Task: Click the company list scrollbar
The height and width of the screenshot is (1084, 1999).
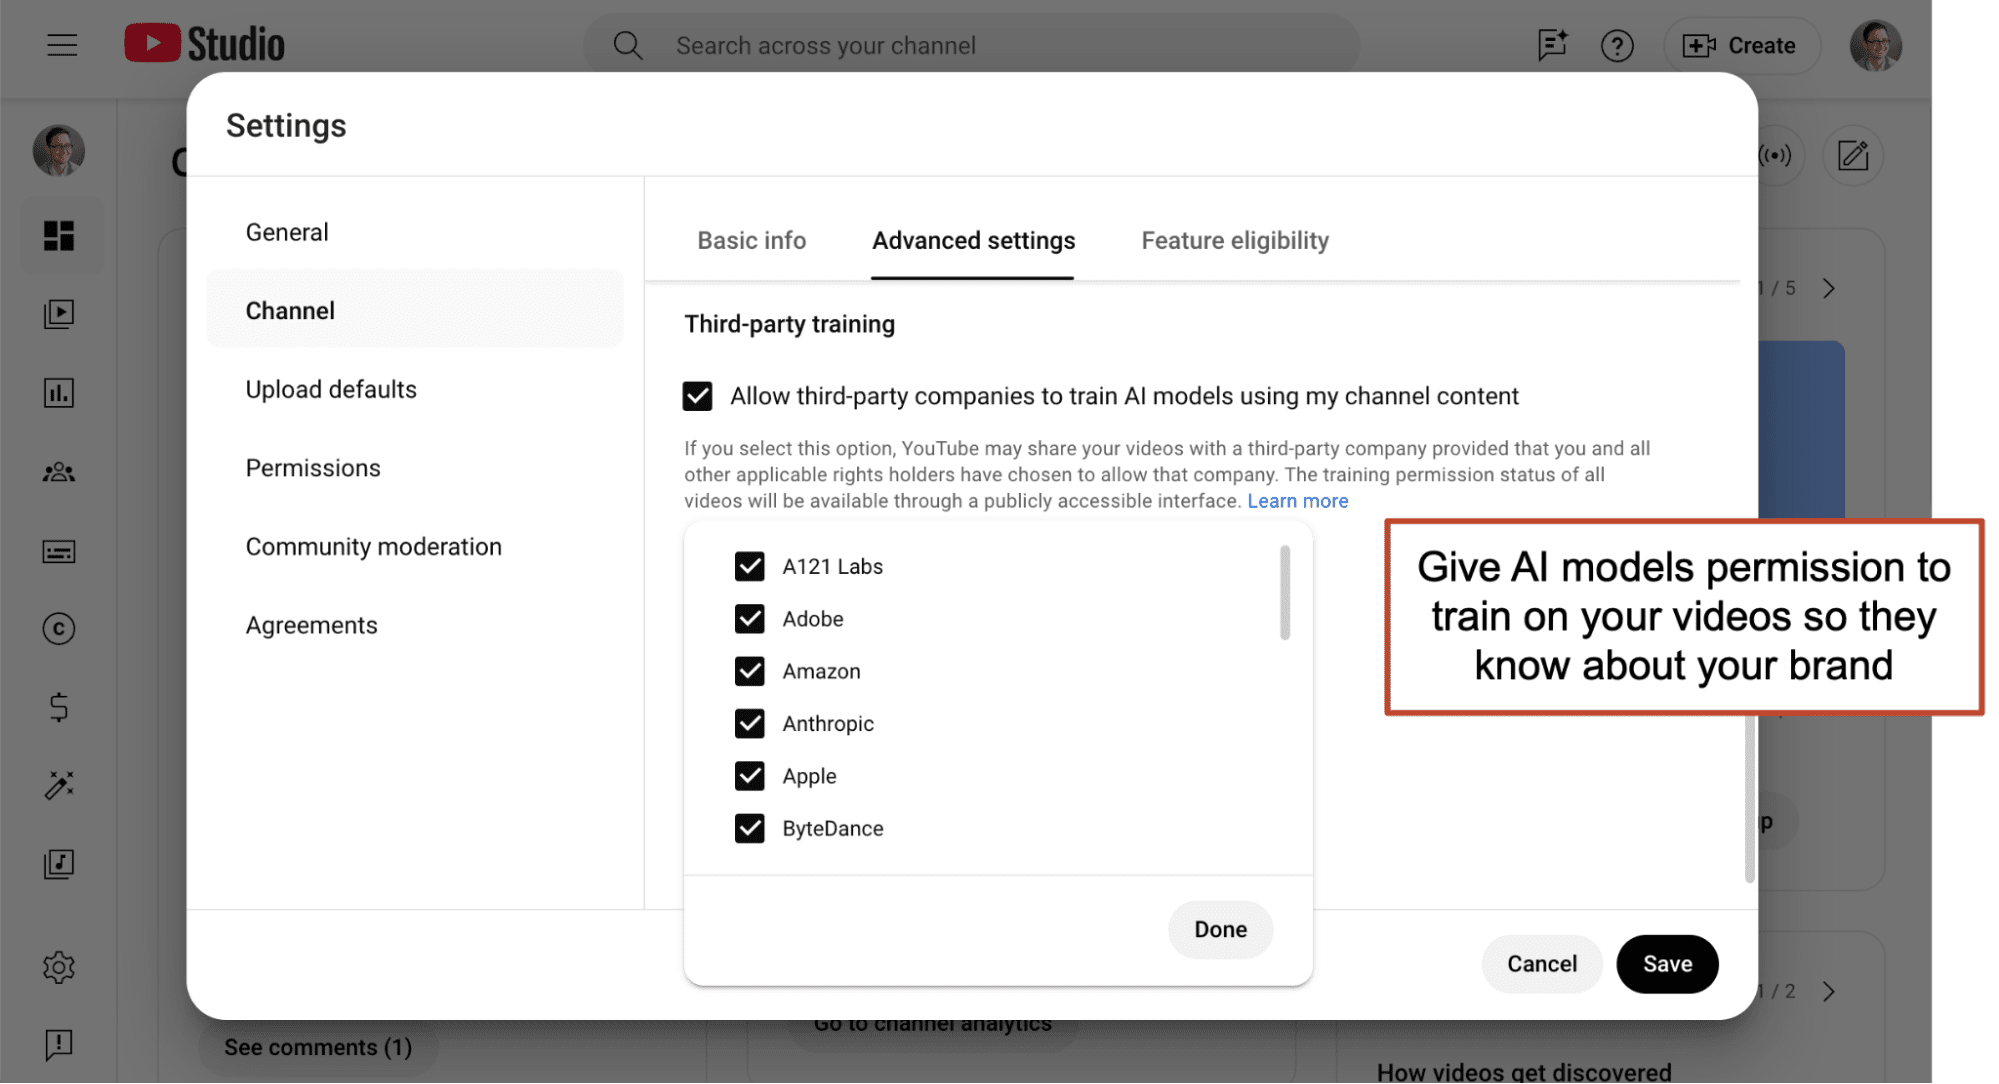Action: pyautogui.click(x=1285, y=592)
